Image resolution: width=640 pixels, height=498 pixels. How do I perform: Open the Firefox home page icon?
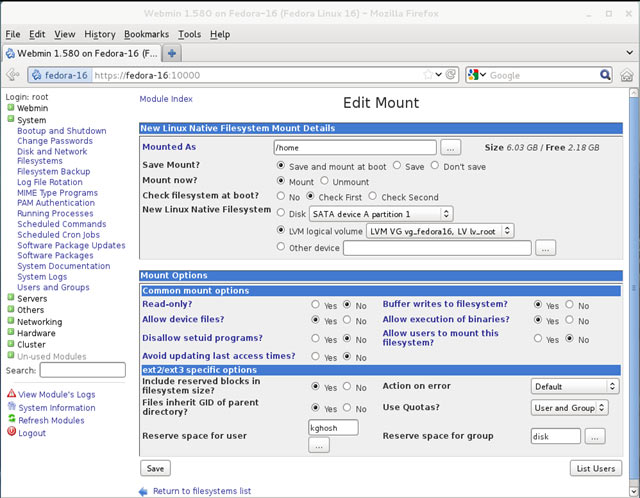tap(627, 75)
